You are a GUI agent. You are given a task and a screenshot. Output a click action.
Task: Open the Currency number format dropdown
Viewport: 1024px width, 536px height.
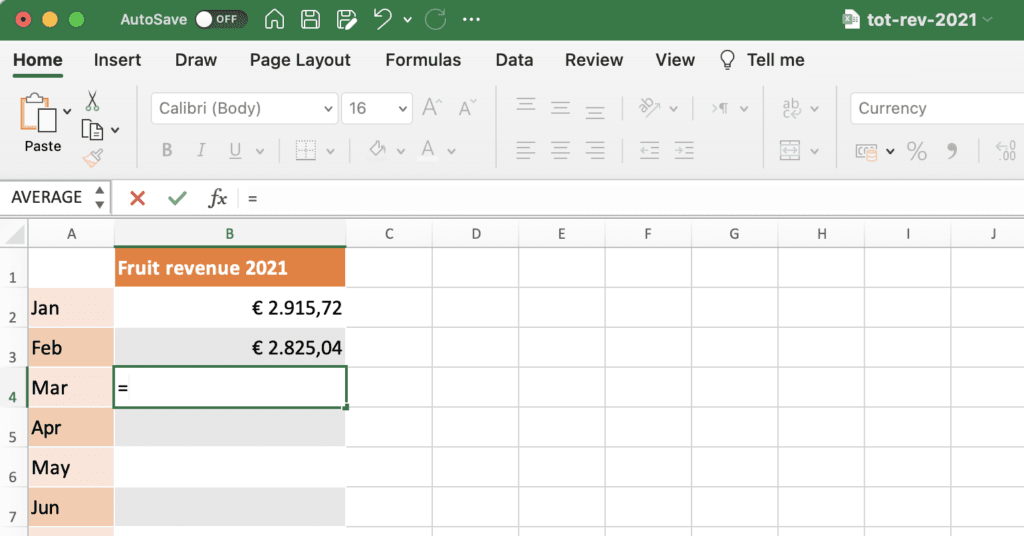(x=935, y=108)
